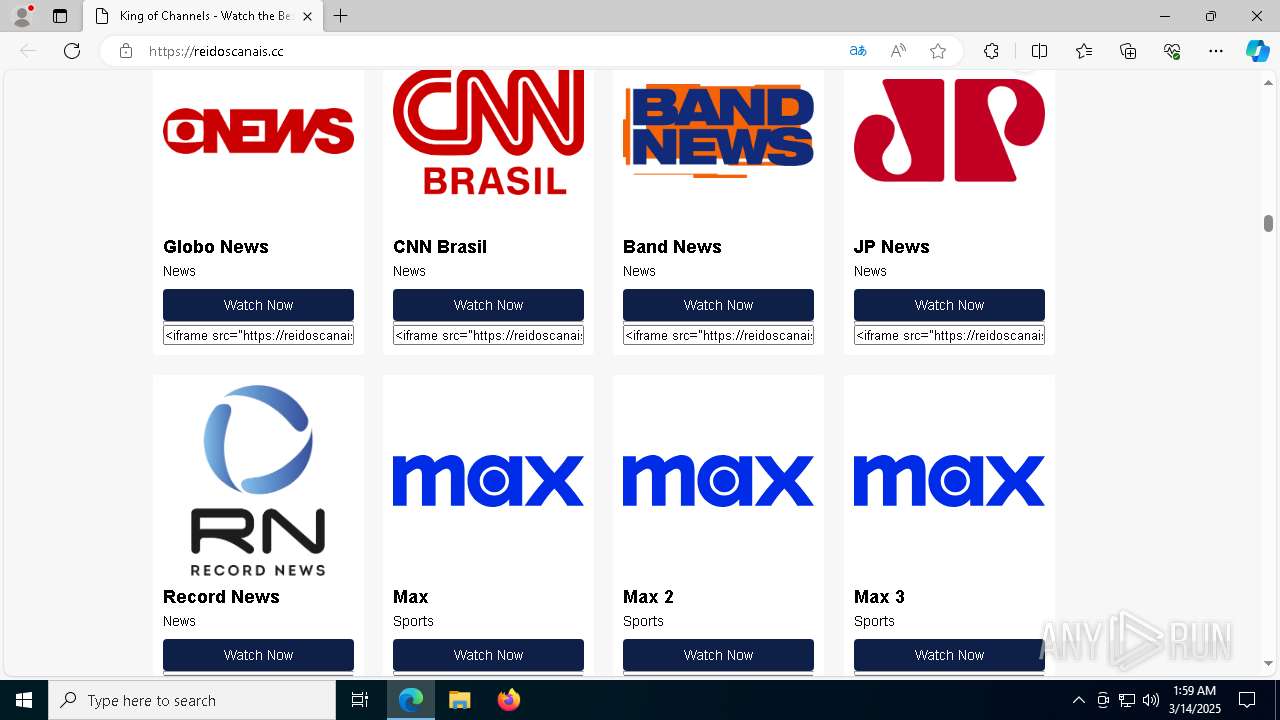Open the tab actions menu icon
Image resolution: width=1280 pixels, height=720 pixels.
click(x=60, y=16)
